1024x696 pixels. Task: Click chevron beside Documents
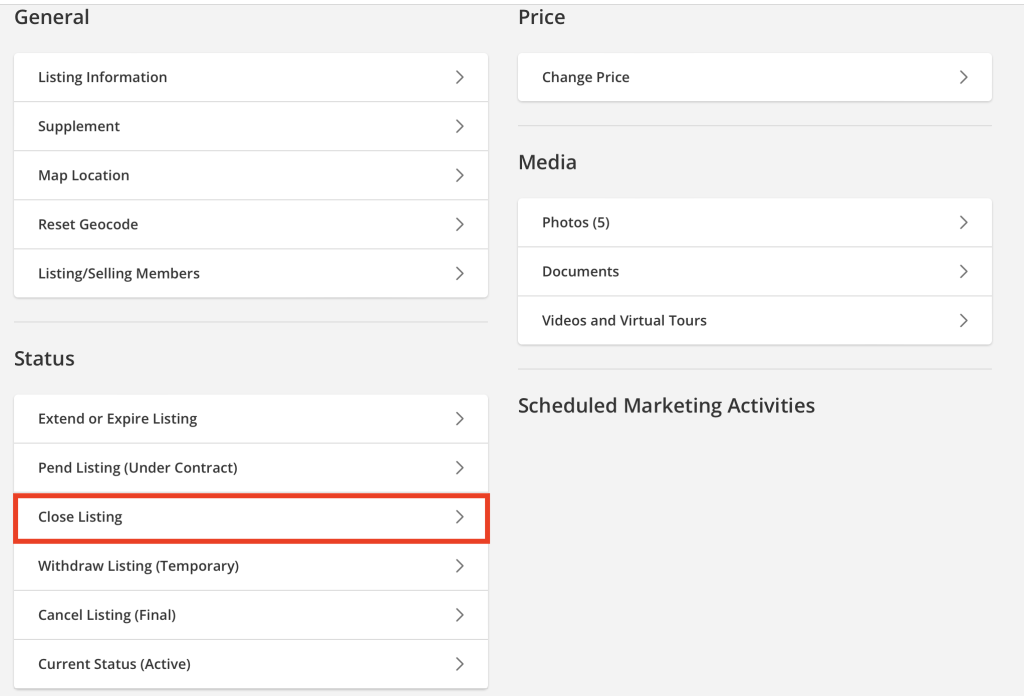(x=964, y=271)
